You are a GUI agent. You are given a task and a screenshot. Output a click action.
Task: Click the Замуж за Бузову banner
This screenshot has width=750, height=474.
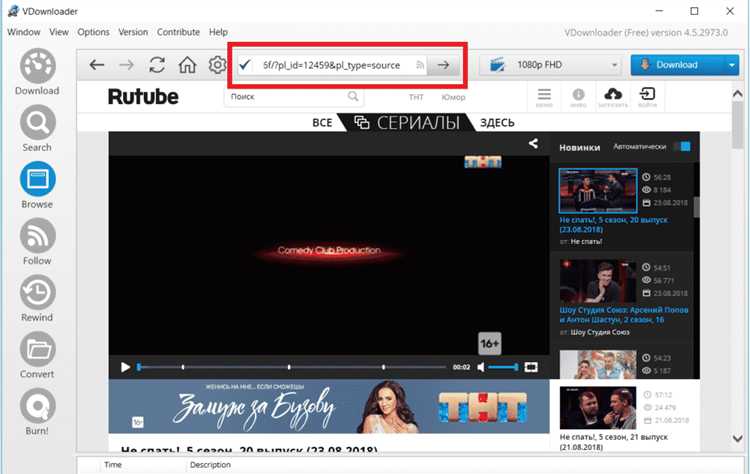329,407
